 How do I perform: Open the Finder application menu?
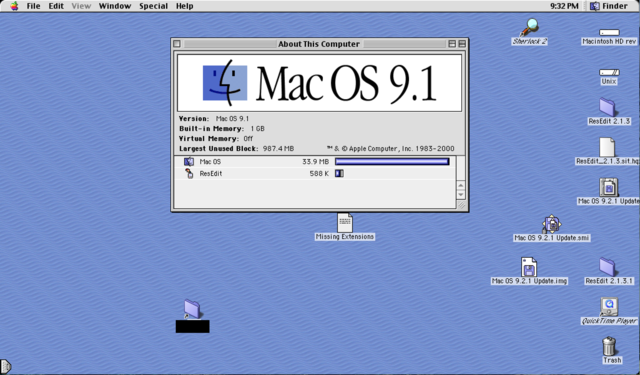pyautogui.click(x=609, y=6)
